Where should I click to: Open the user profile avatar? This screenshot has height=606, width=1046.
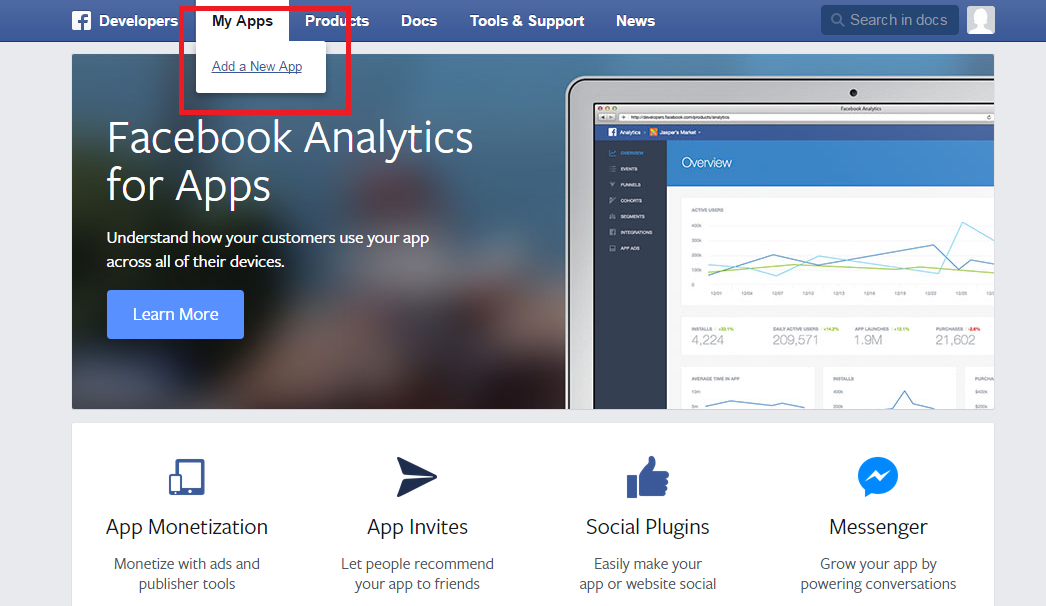click(981, 20)
